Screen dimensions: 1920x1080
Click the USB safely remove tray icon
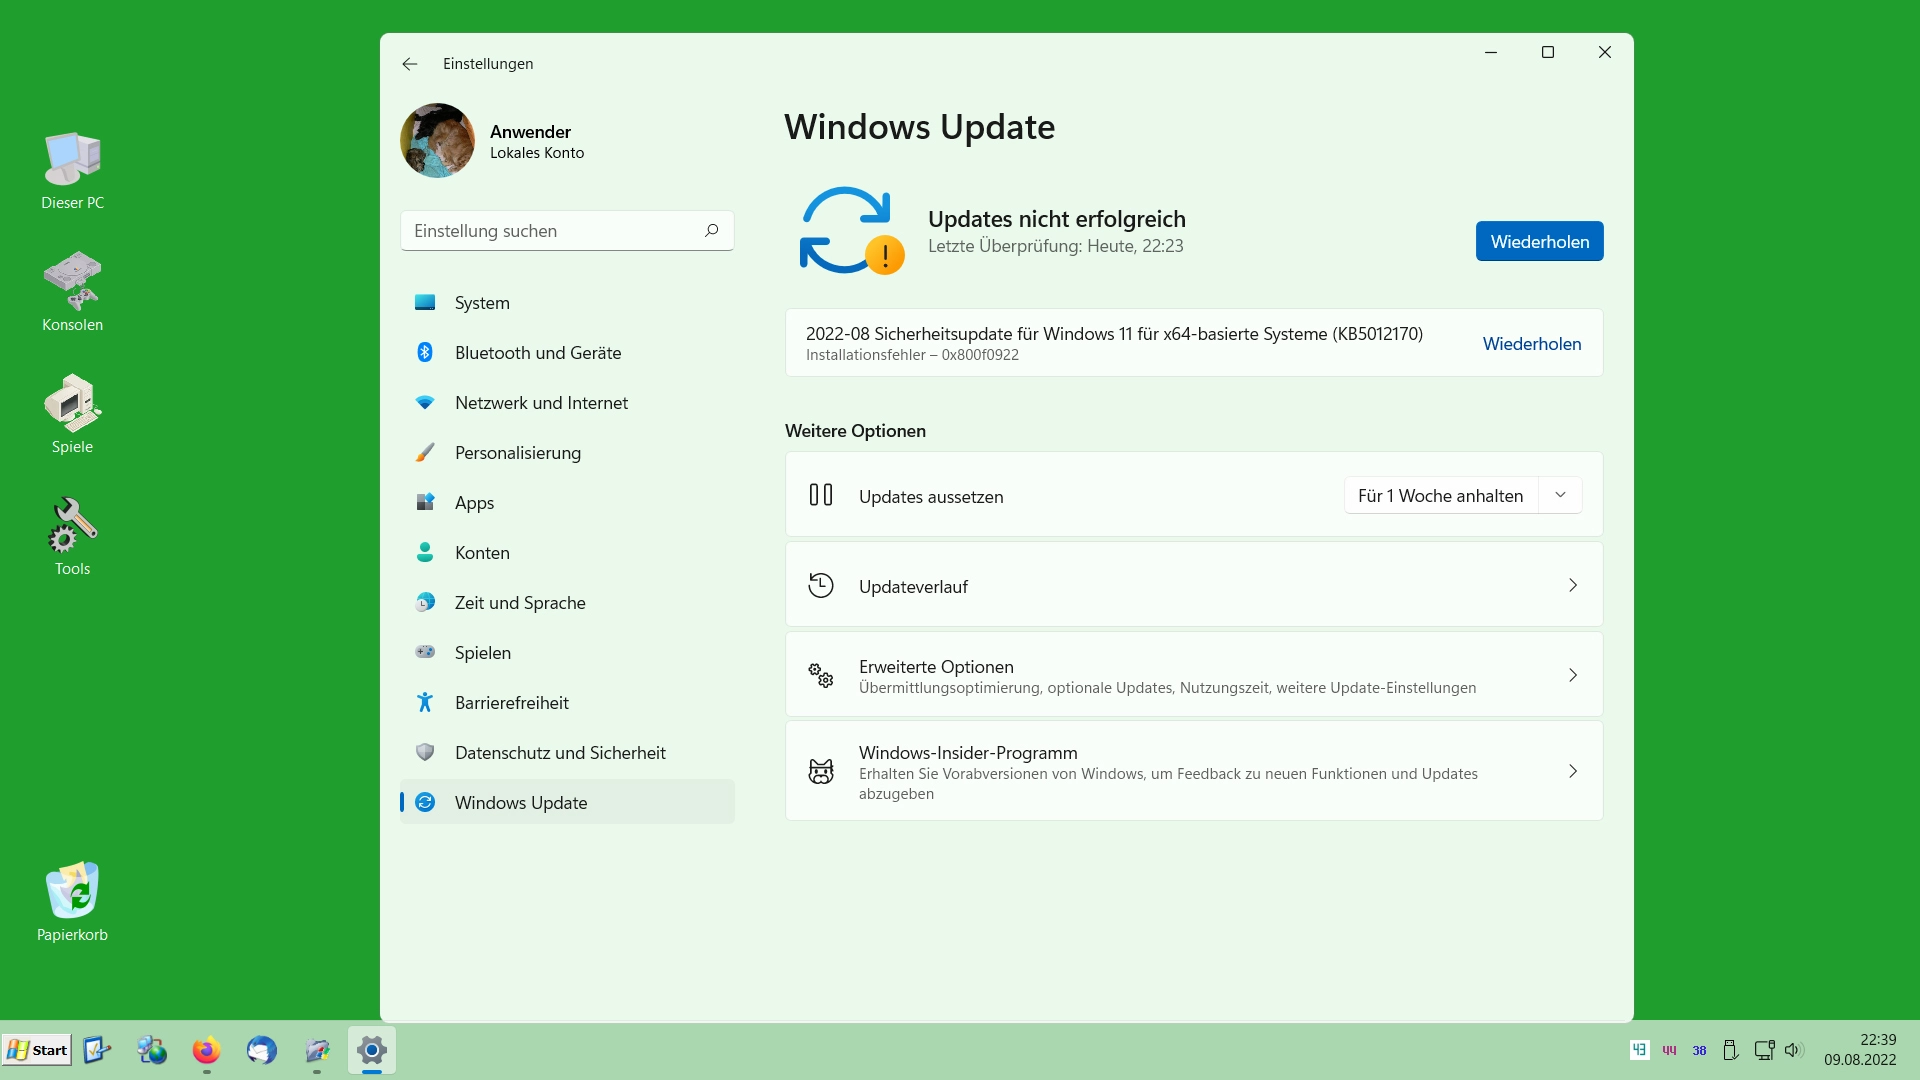click(1730, 1050)
